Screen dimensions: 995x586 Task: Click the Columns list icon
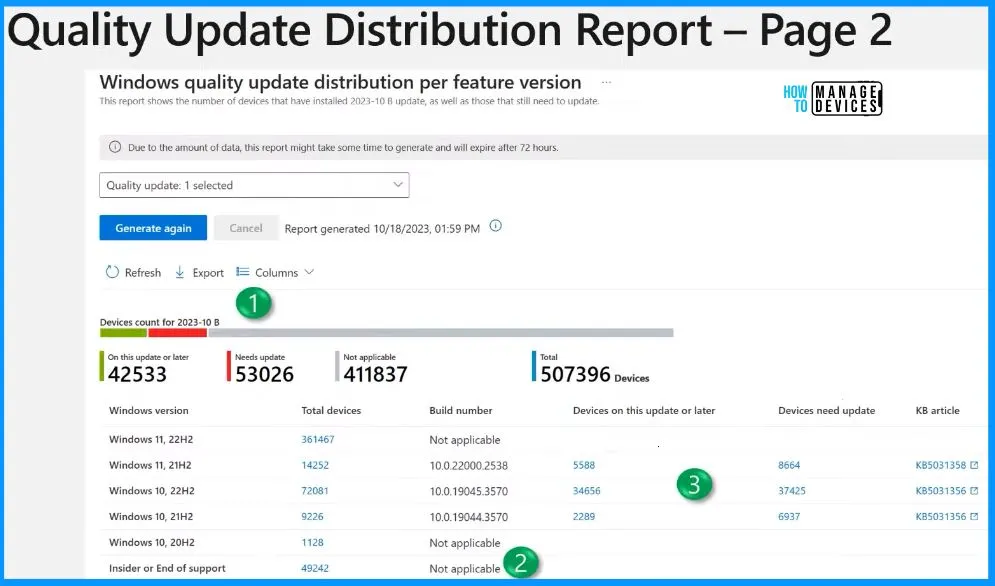[242, 272]
